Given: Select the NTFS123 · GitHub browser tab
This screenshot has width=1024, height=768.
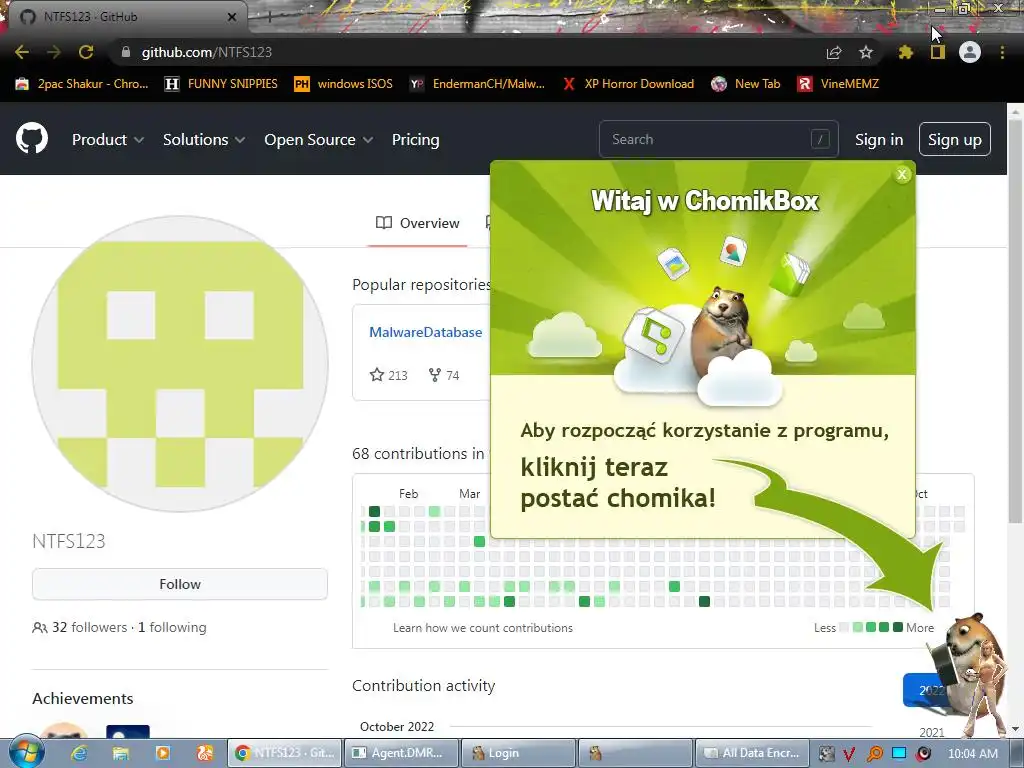Looking at the screenshot, I should [x=124, y=17].
